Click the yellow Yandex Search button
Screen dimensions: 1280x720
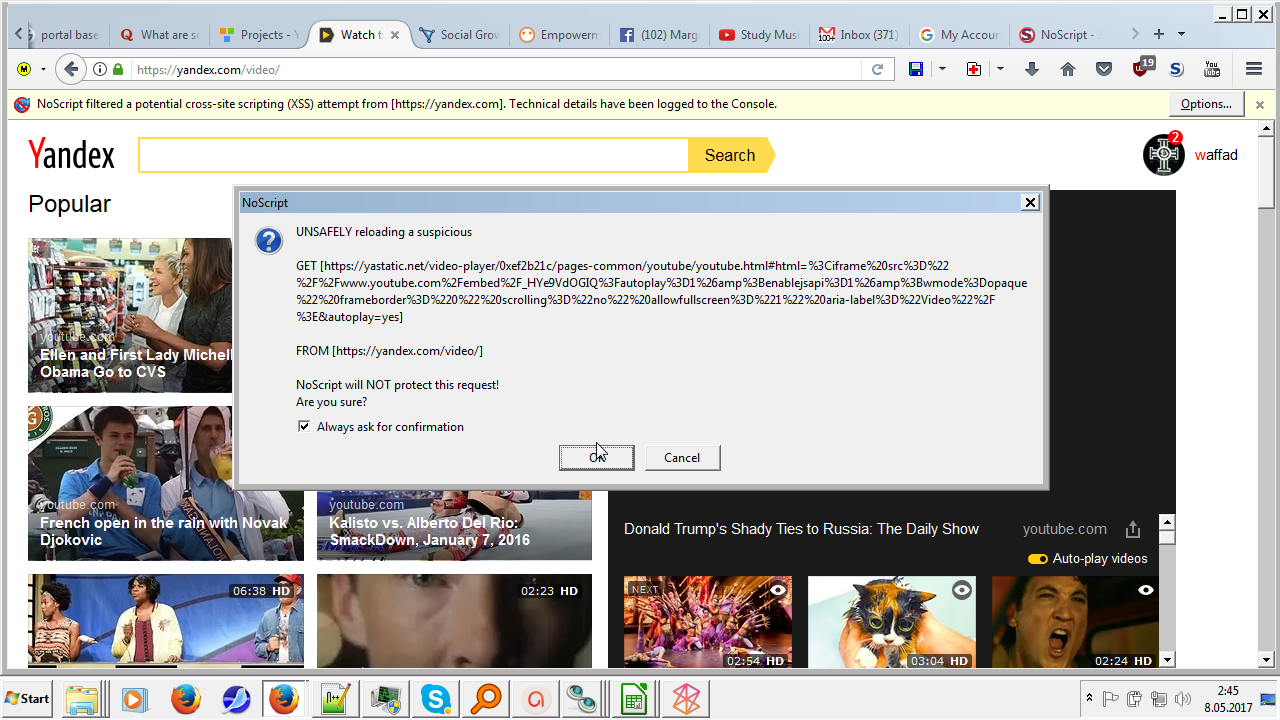[730, 155]
